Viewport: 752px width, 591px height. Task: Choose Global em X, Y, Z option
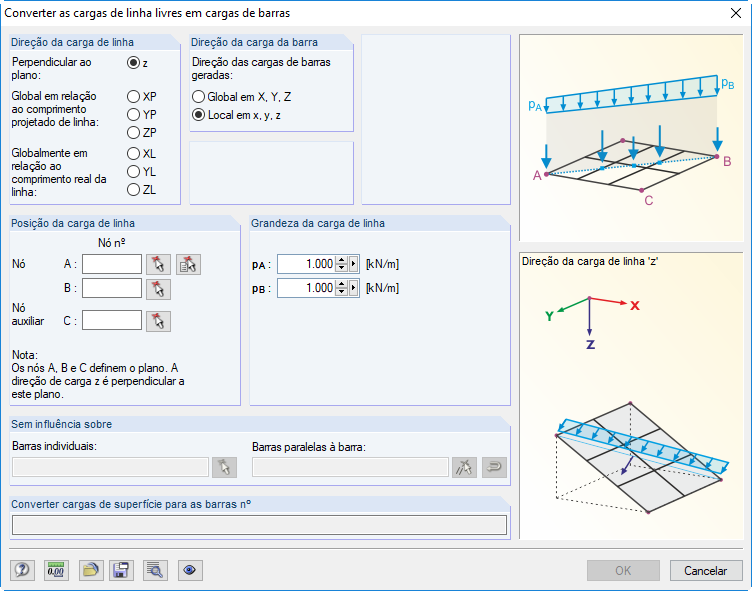(198, 97)
